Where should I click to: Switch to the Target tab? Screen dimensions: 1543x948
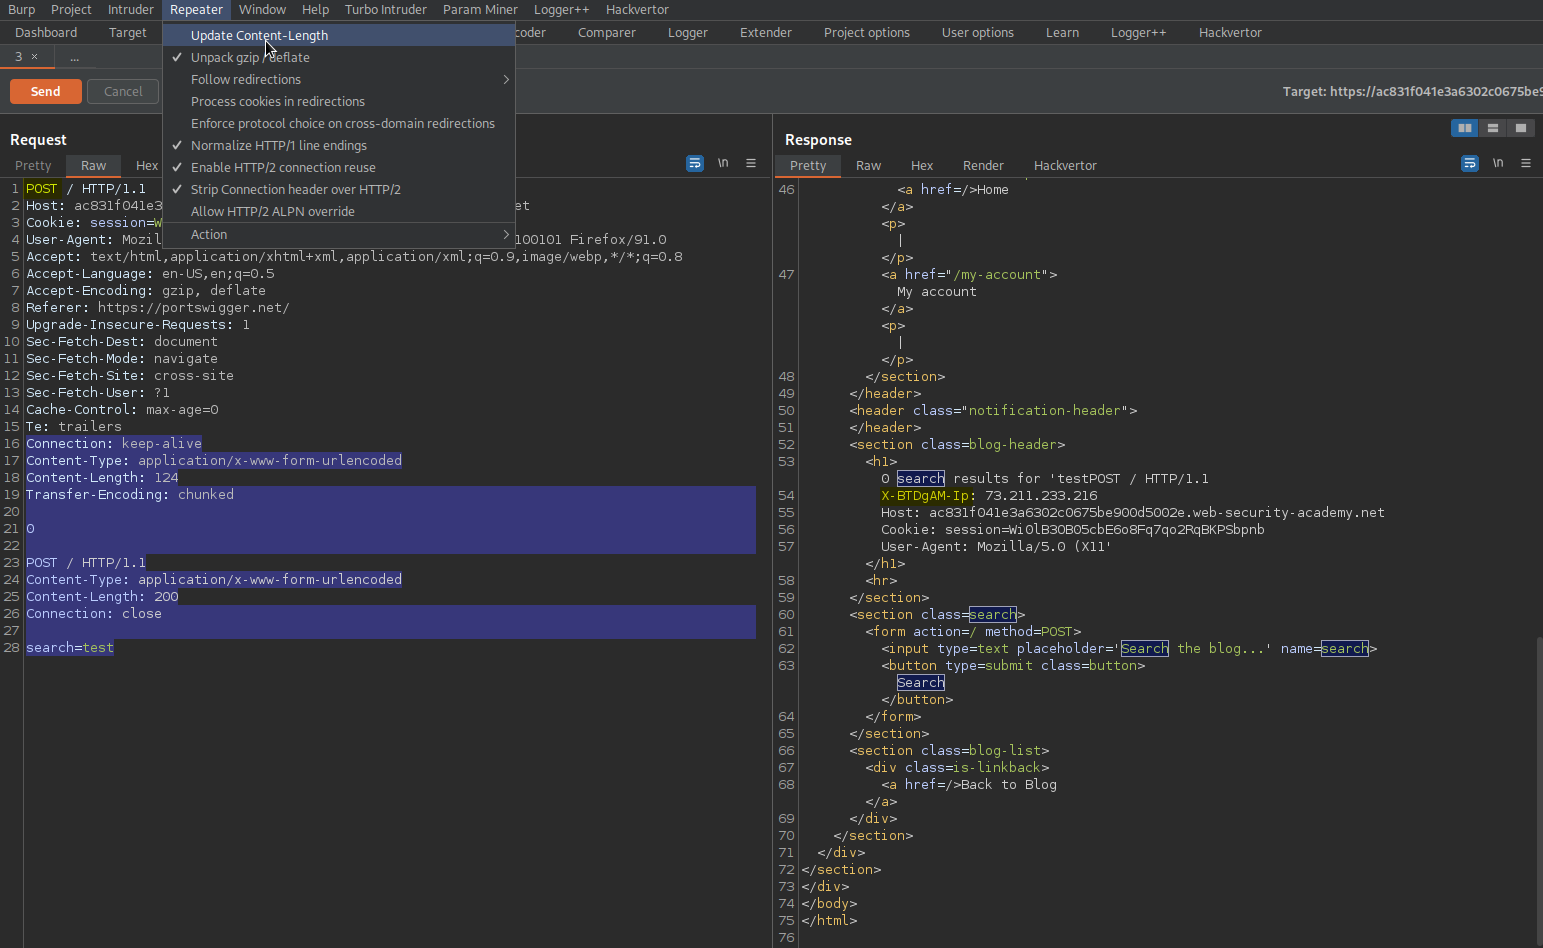[x=128, y=32]
